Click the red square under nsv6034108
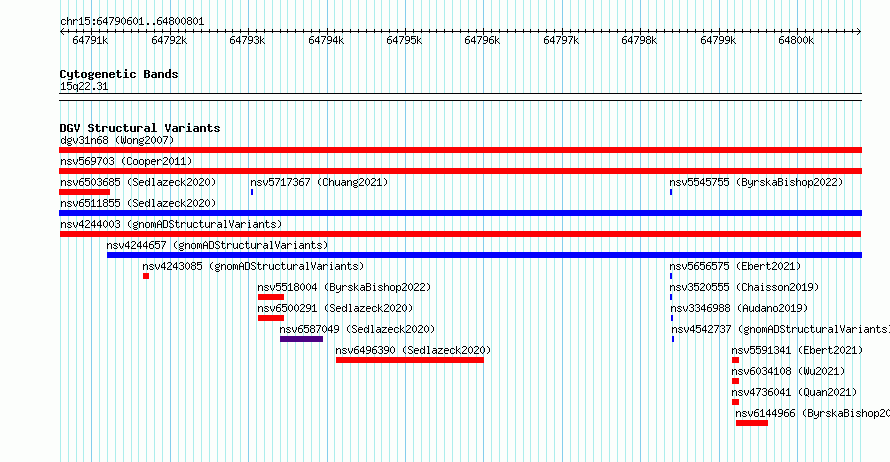Screen dimensions: 890x462 coord(736,381)
